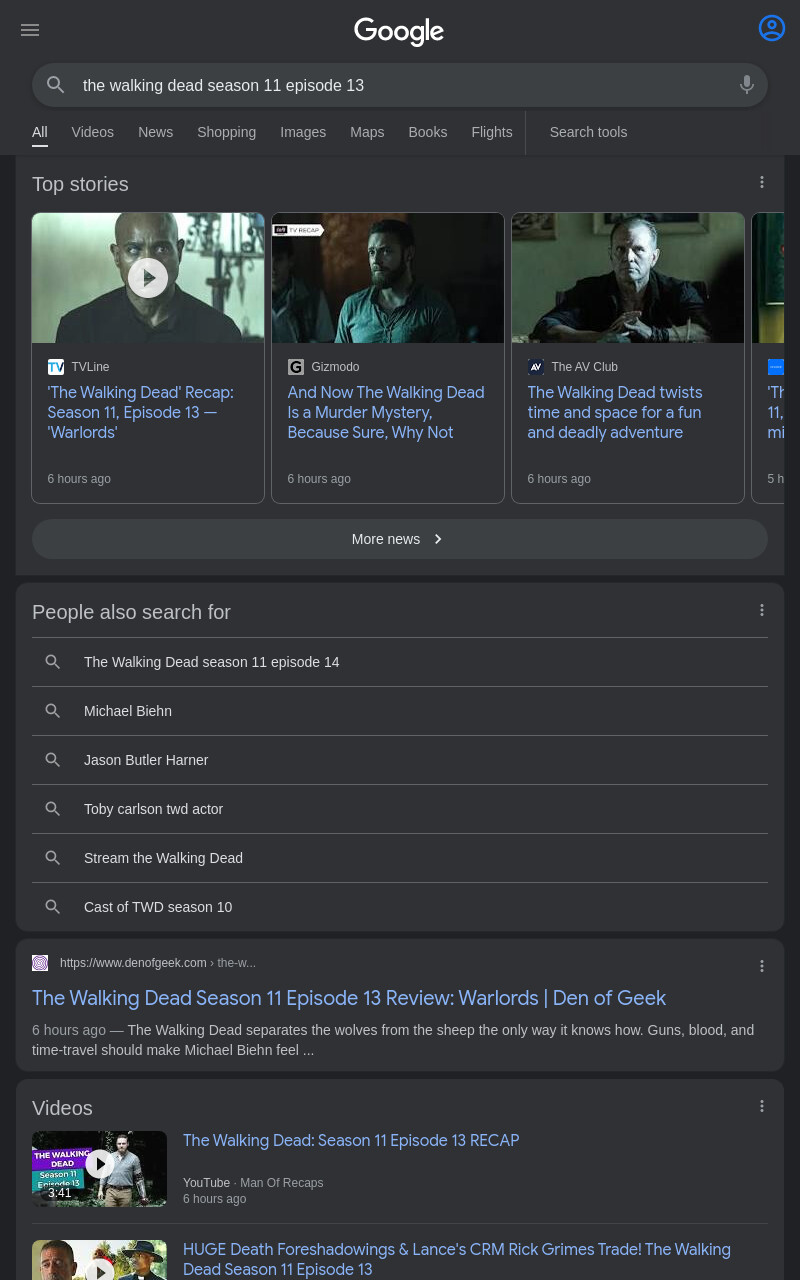Open AV Club twists time headline
This screenshot has height=1280, width=800.
[x=615, y=412]
